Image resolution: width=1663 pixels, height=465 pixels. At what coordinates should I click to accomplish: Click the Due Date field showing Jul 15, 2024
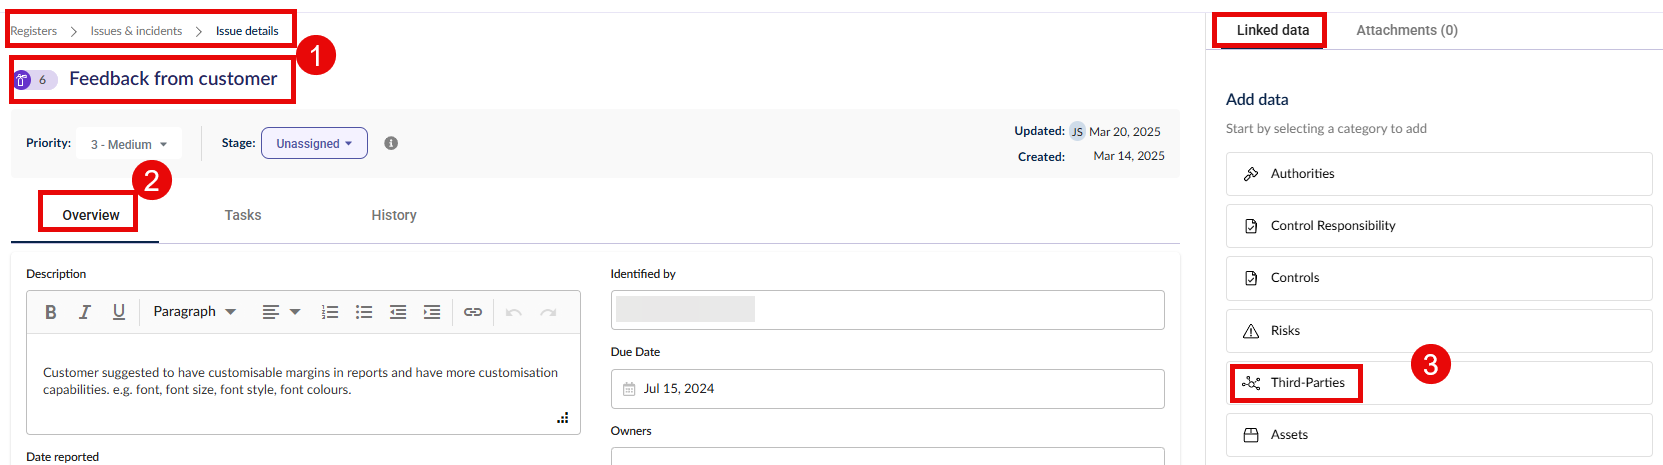[887, 389]
